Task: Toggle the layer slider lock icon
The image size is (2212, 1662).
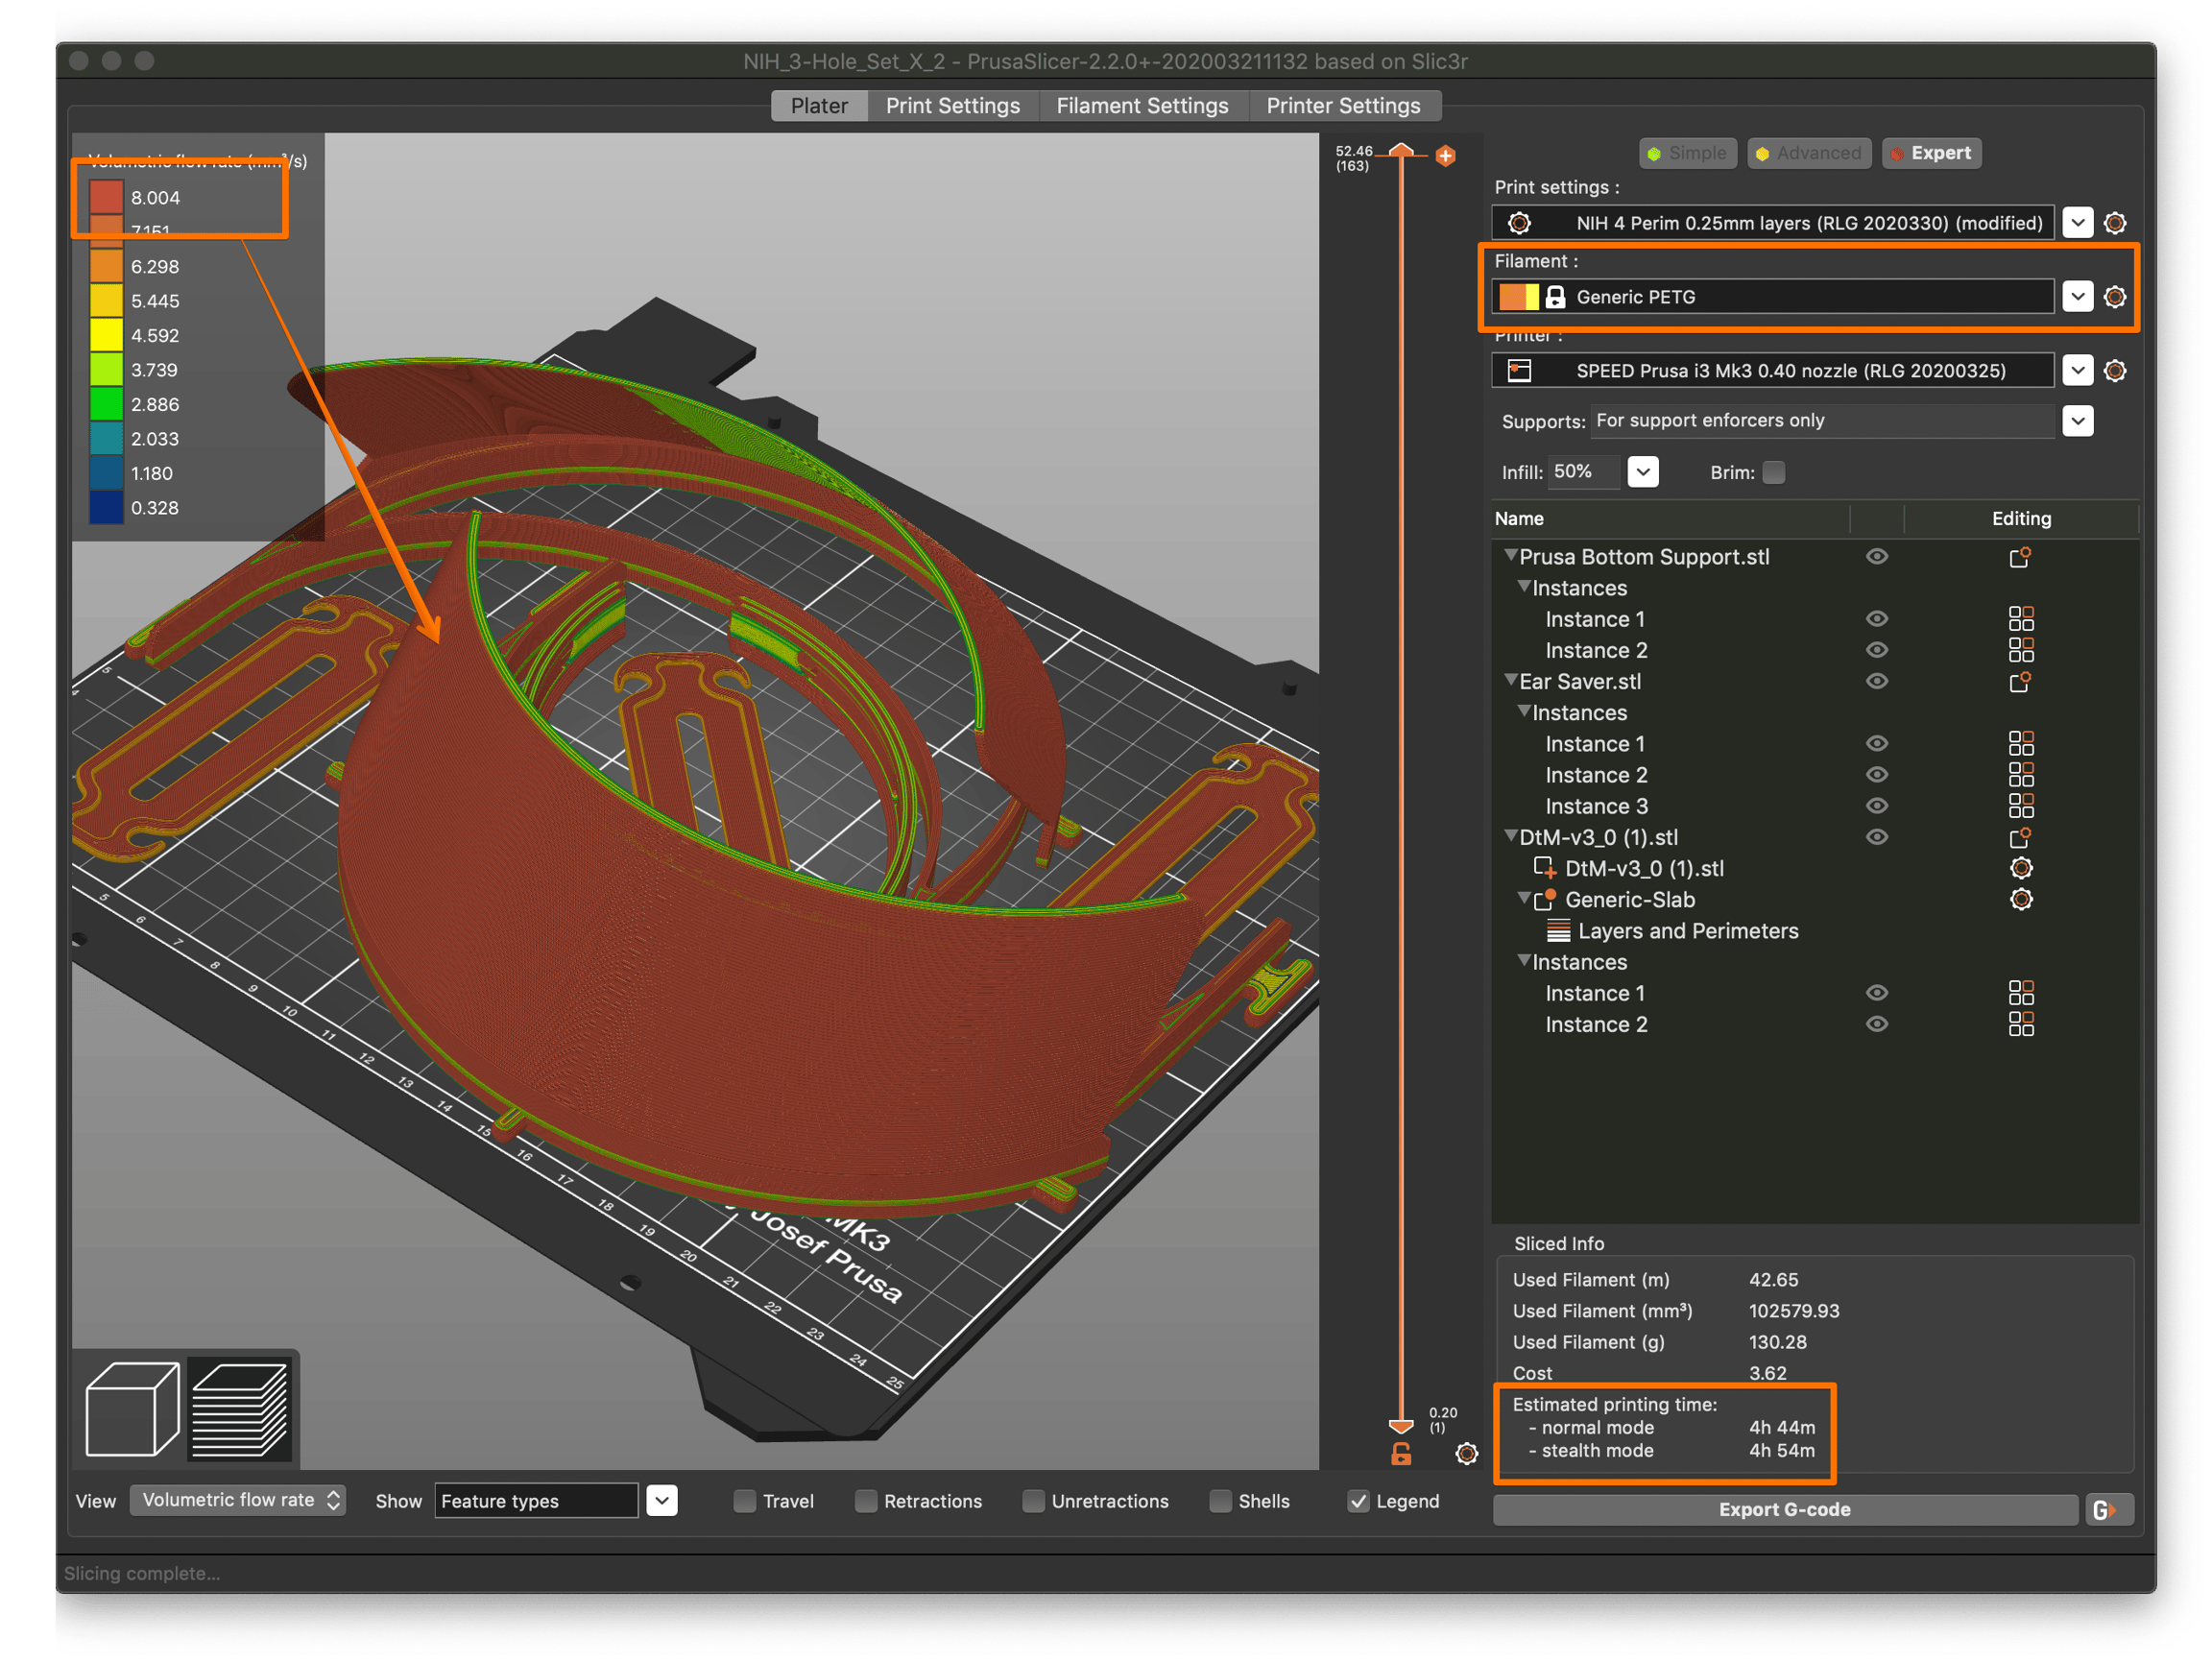Action: [x=1402, y=1454]
